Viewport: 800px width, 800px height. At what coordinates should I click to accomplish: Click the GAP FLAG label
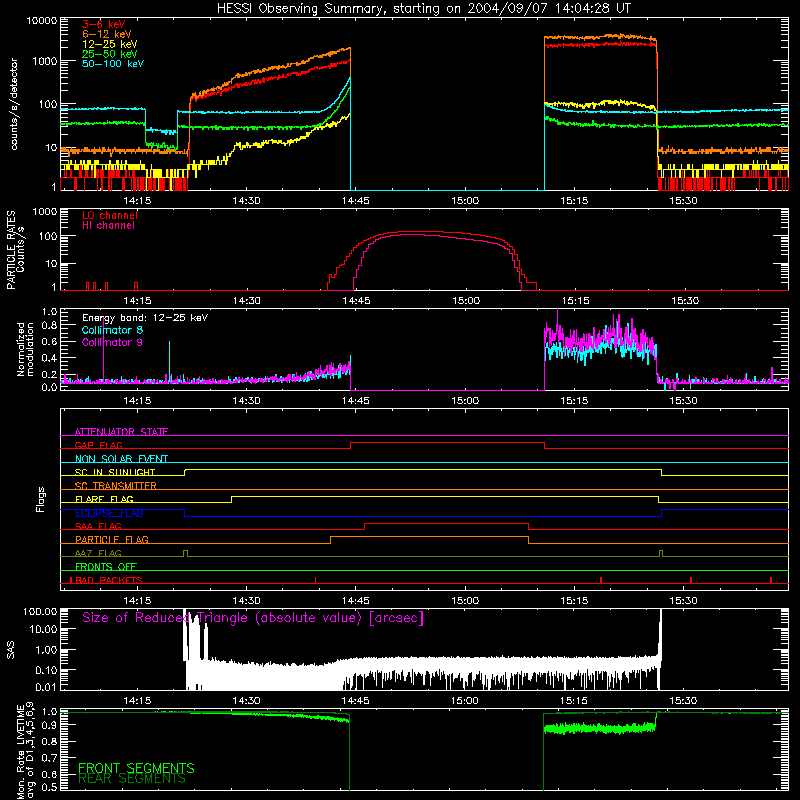(x=98, y=445)
